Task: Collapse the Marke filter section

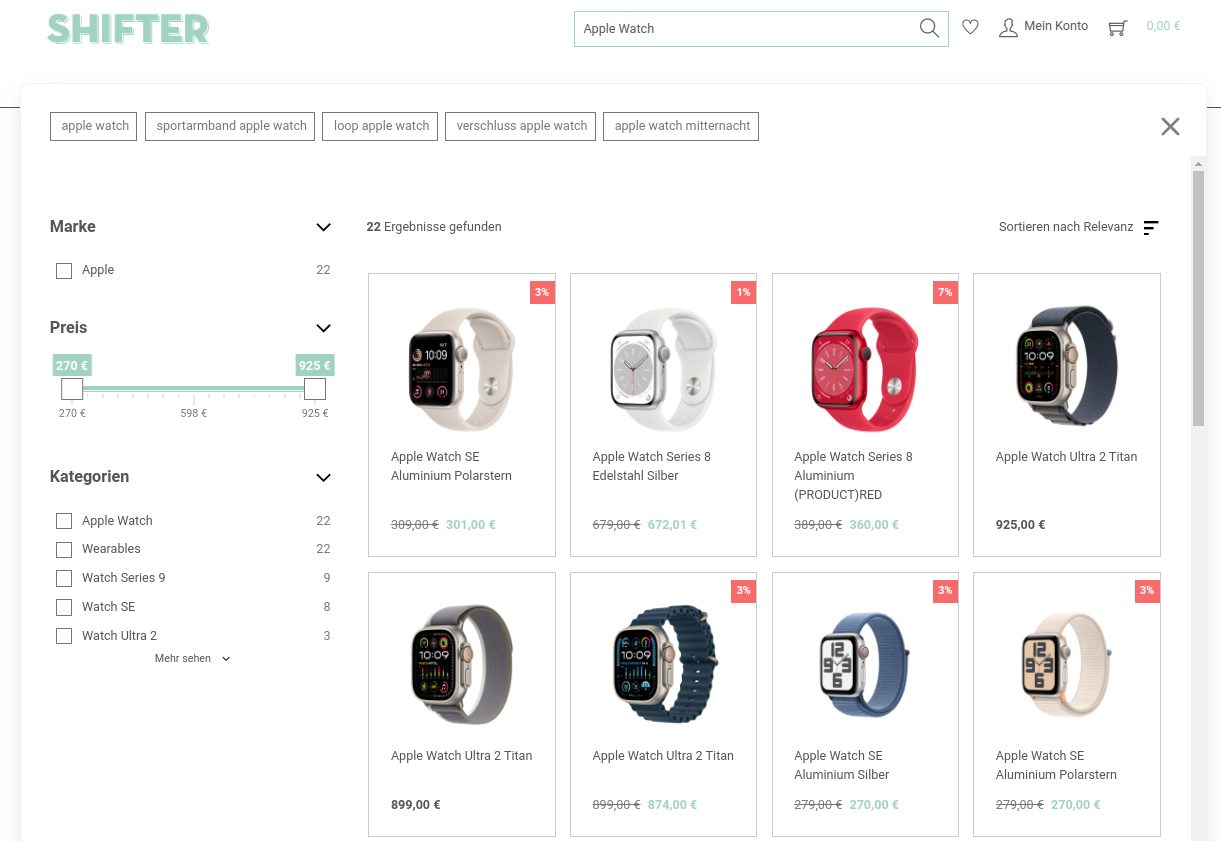Action: 323,227
